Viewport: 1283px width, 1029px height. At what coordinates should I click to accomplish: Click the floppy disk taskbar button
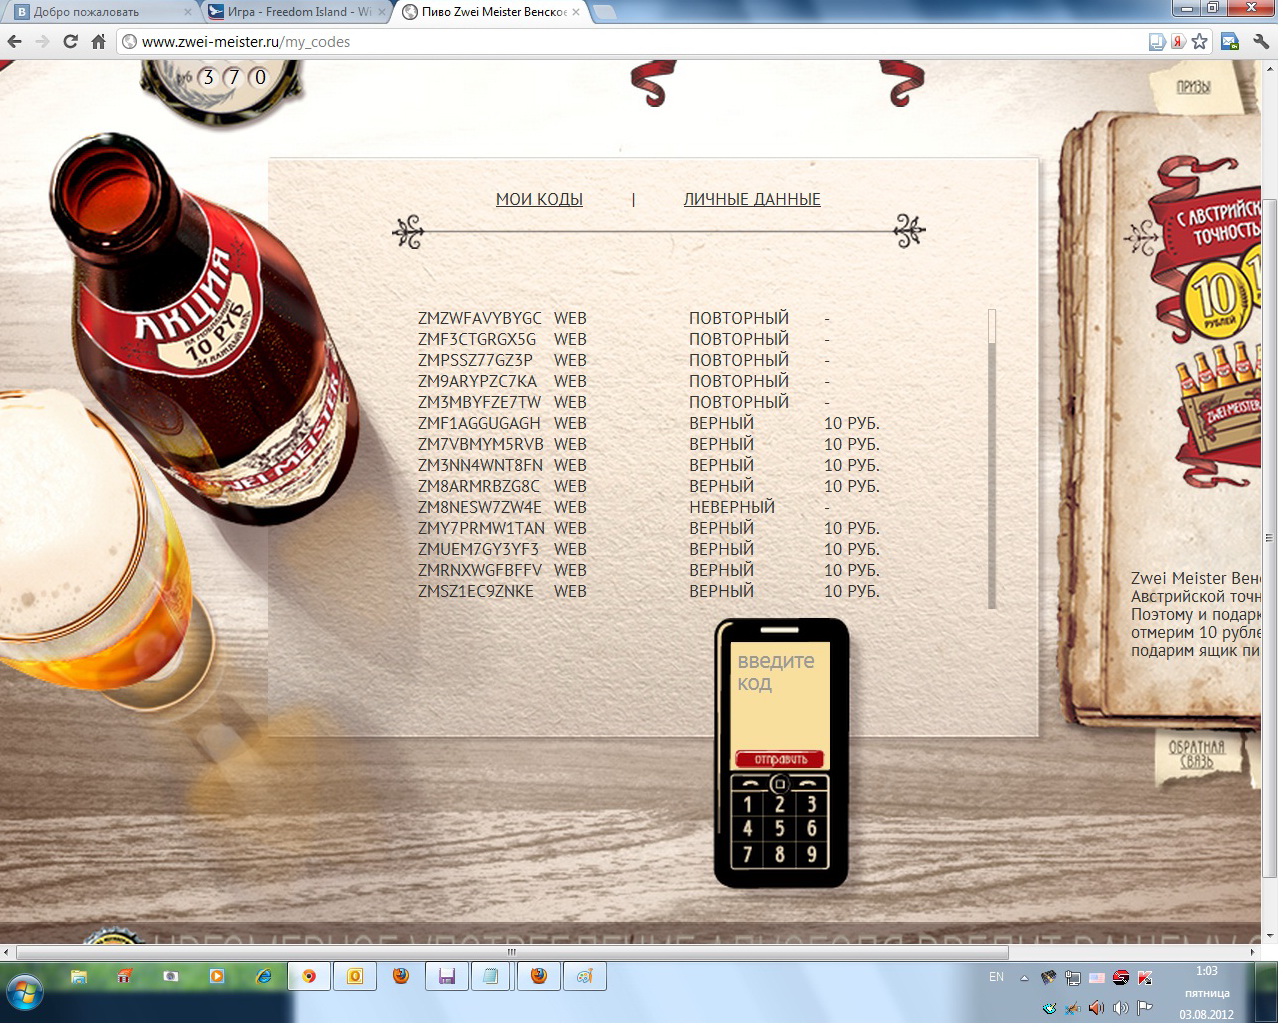[447, 976]
